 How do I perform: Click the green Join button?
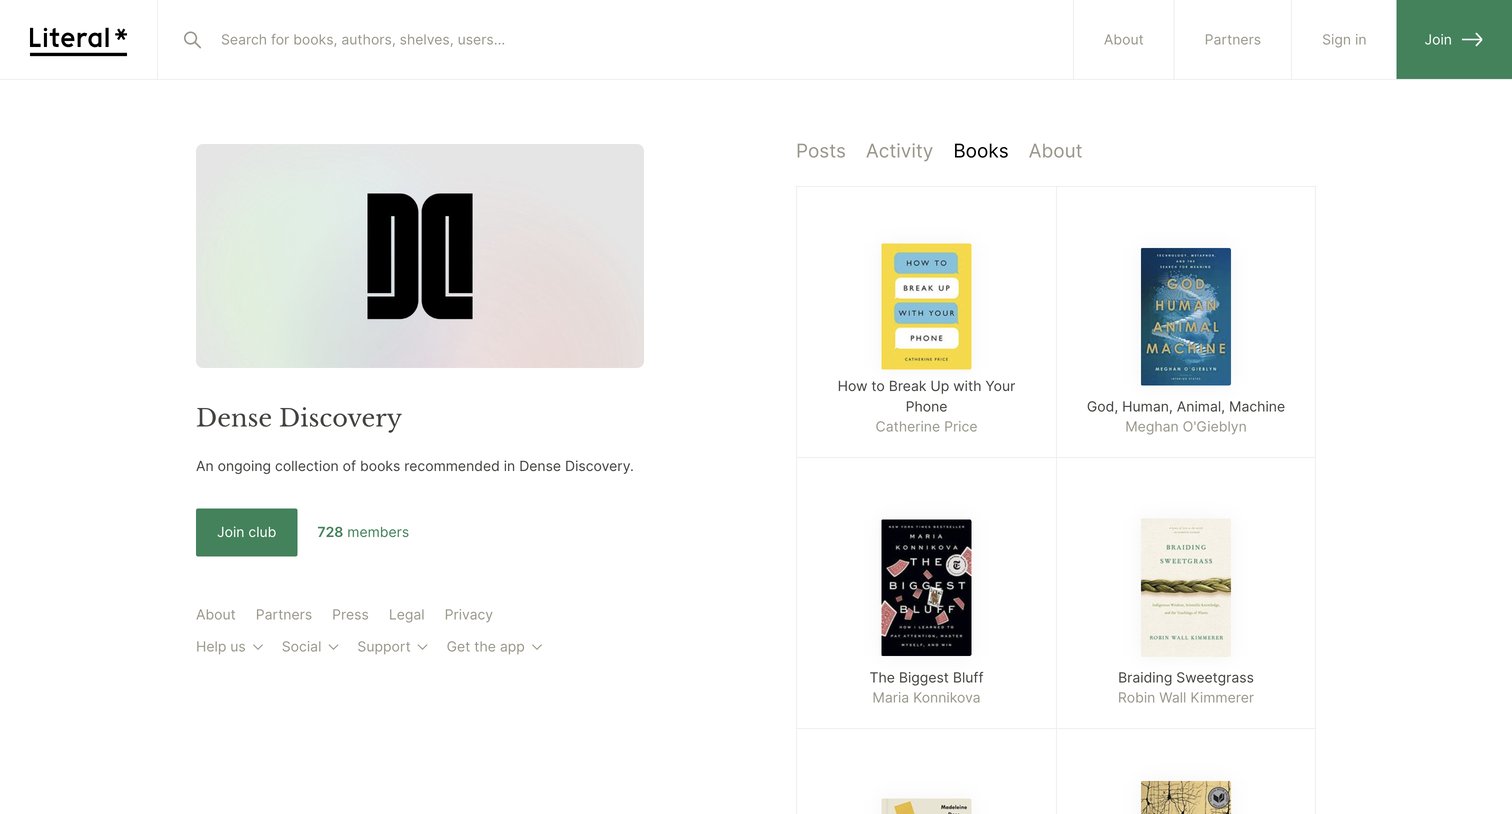(x=1454, y=40)
